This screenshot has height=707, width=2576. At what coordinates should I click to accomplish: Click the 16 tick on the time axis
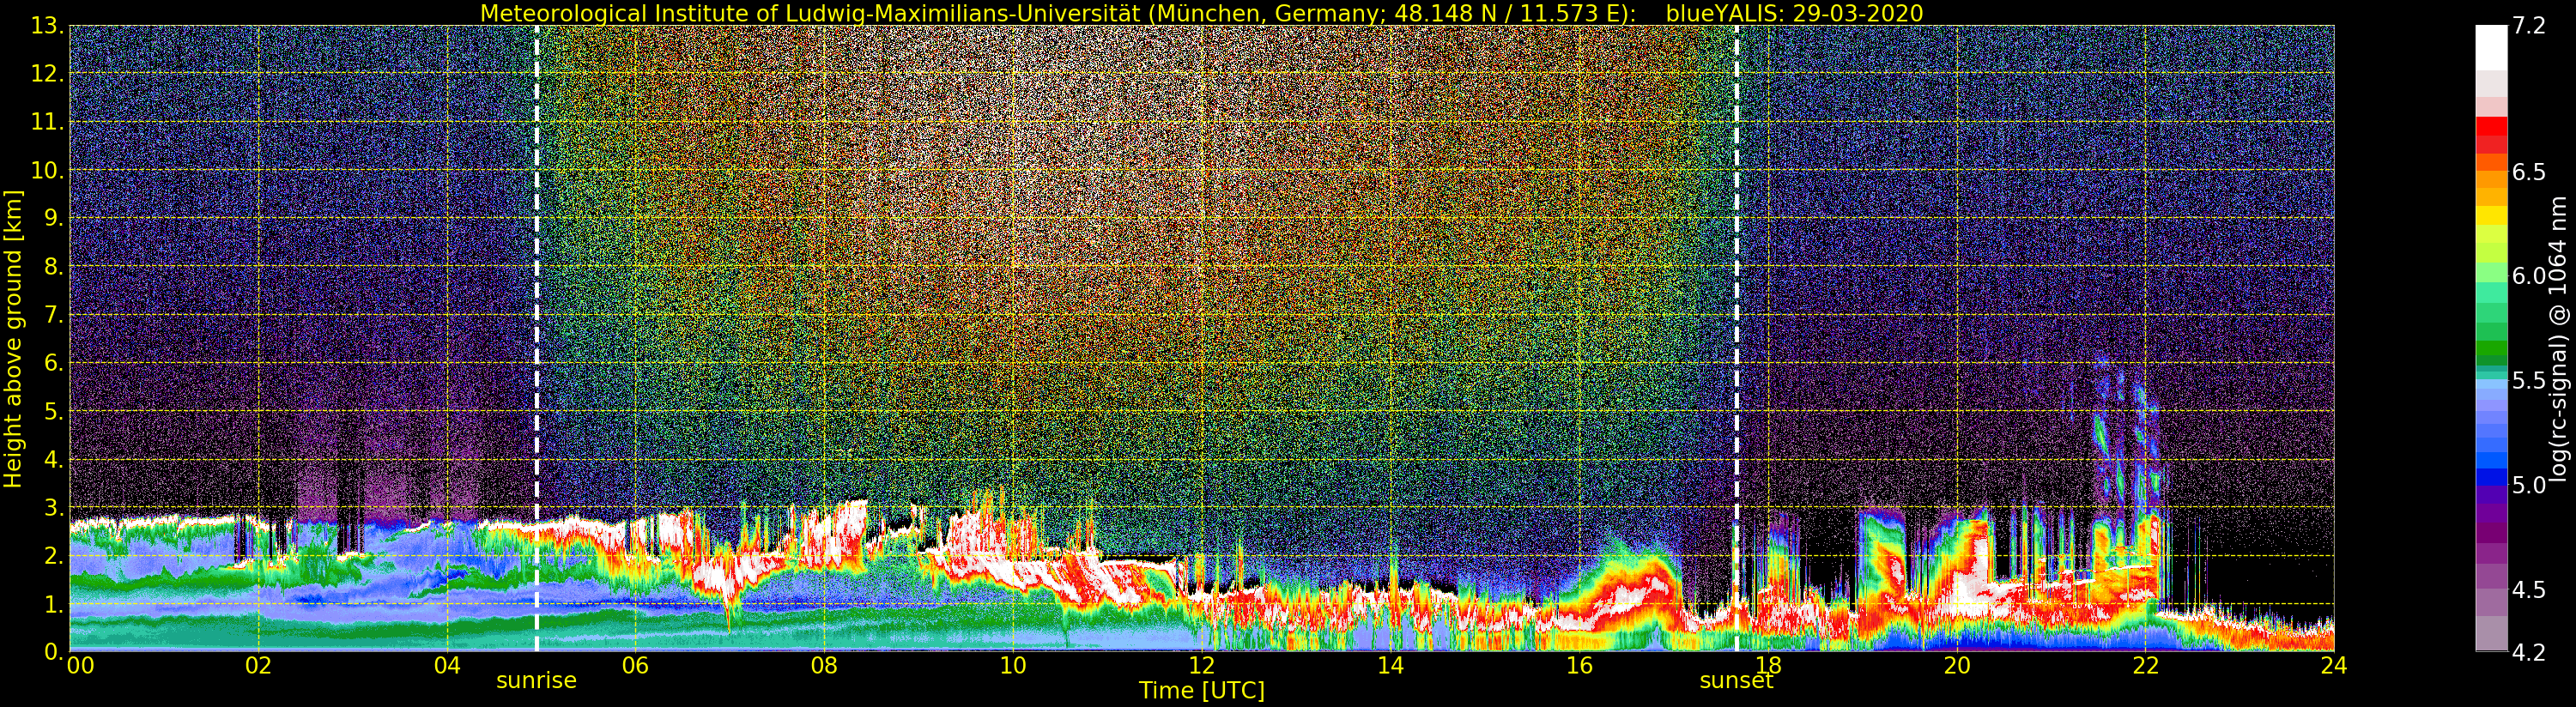(1579, 666)
